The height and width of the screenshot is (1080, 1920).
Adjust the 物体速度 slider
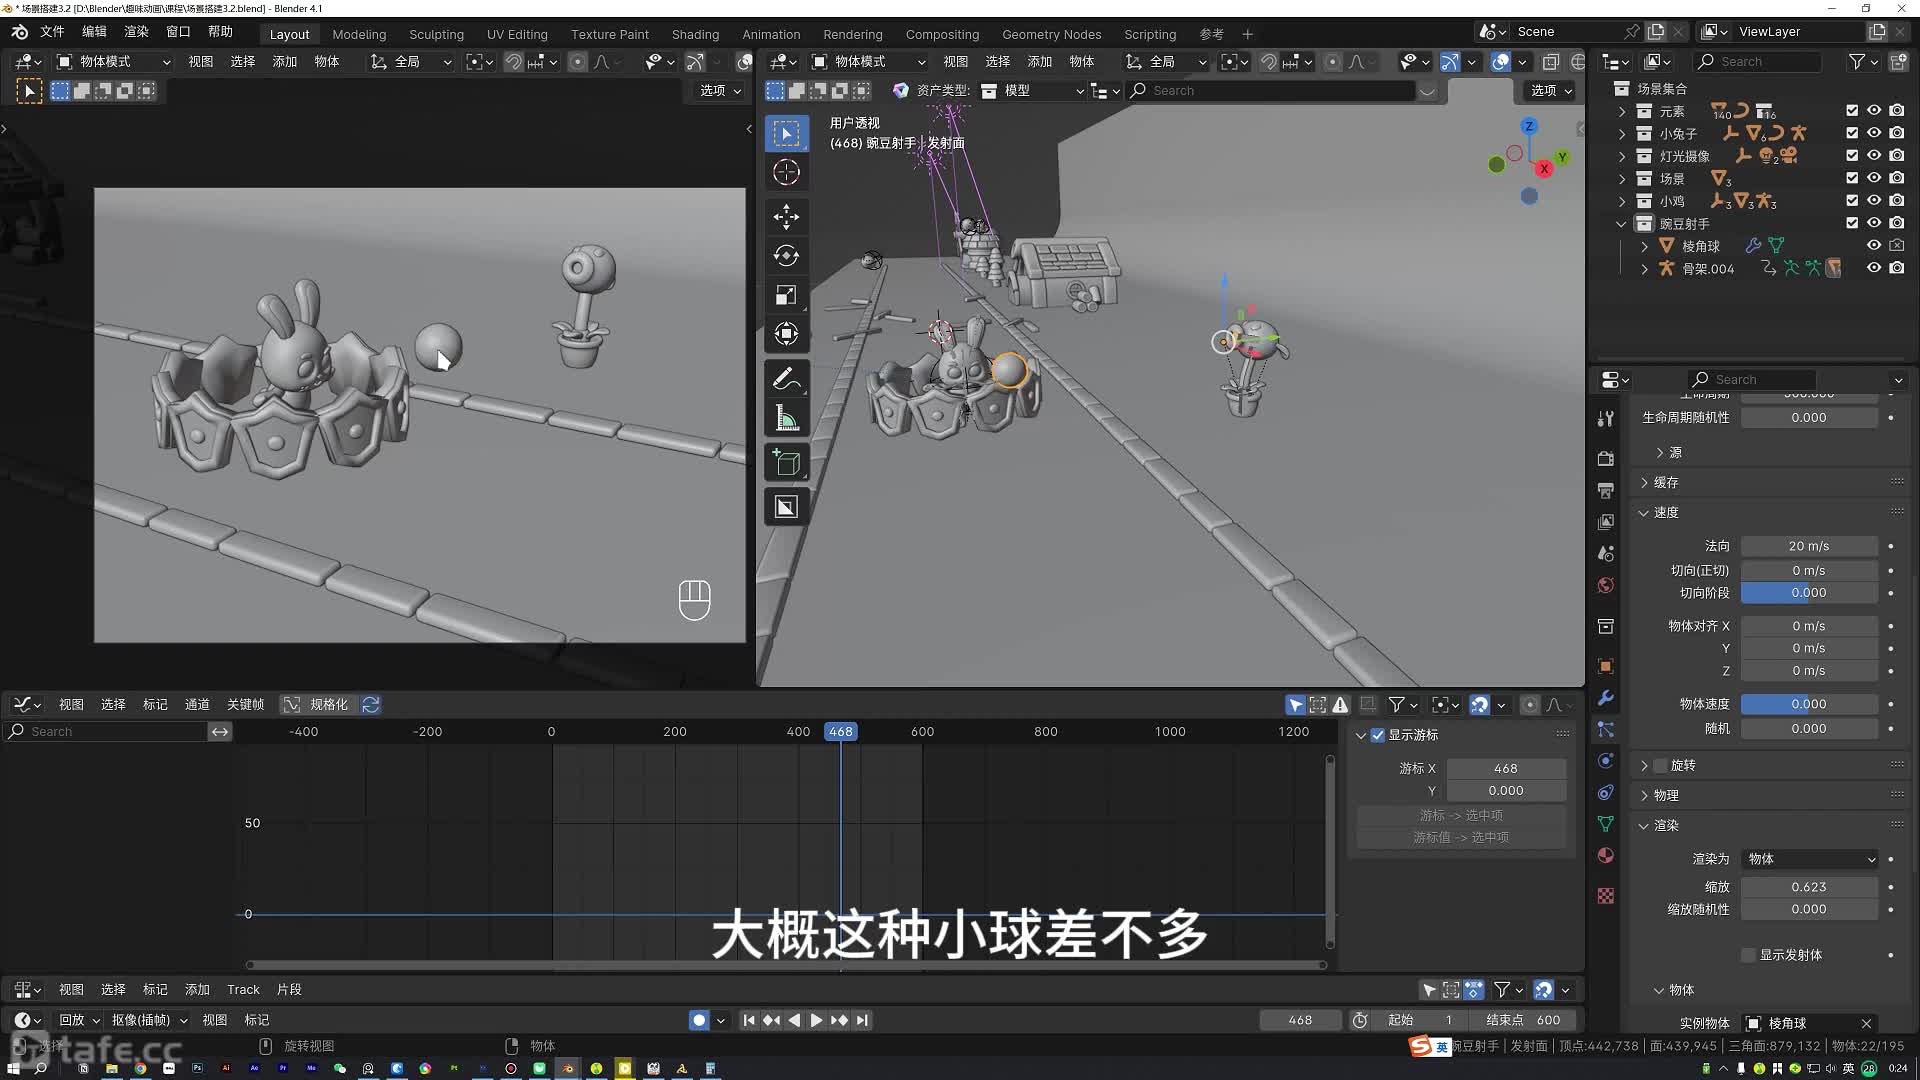[1809, 704]
